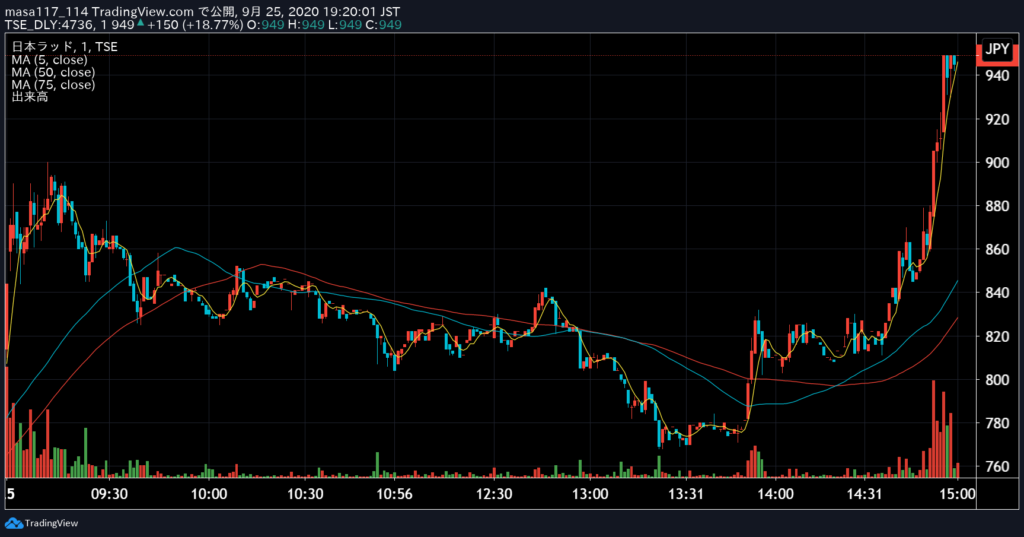Click the 780 price axis label
The image size is (1024, 537).
point(997,423)
